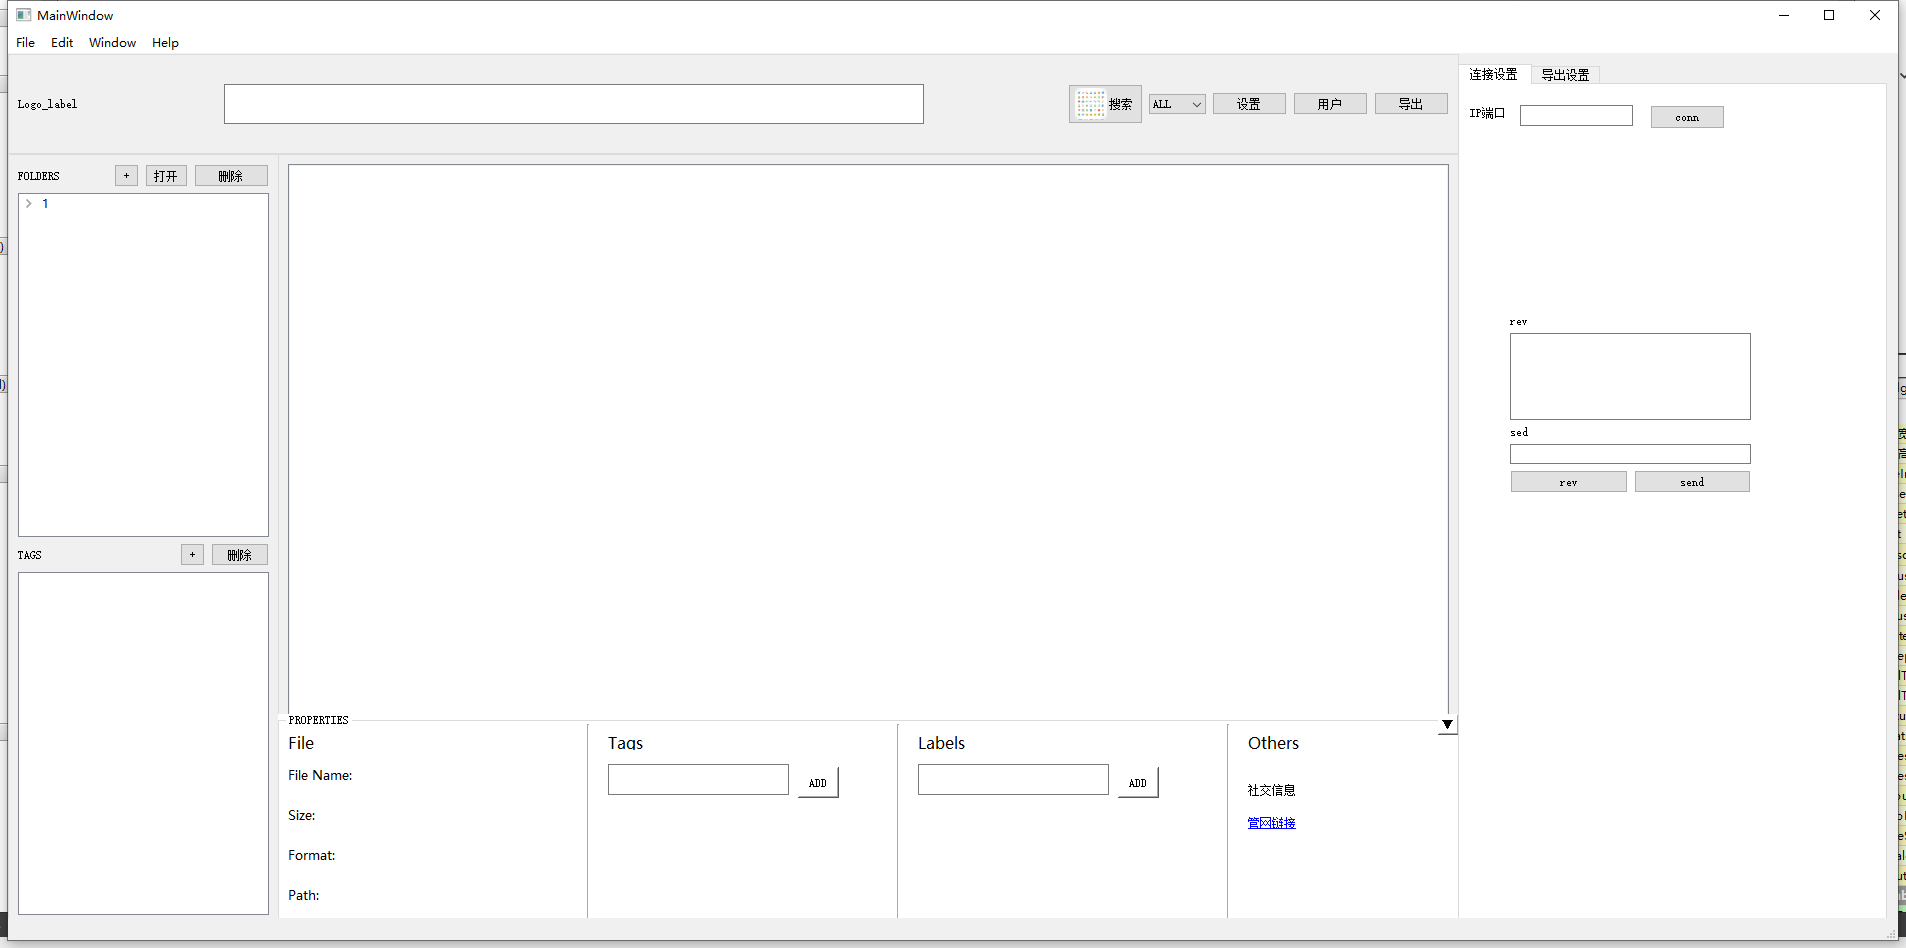The image size is (1906, 948).
Task: Click the 导出 export button
Action: pyautogui.click(x=1411, y=104)
